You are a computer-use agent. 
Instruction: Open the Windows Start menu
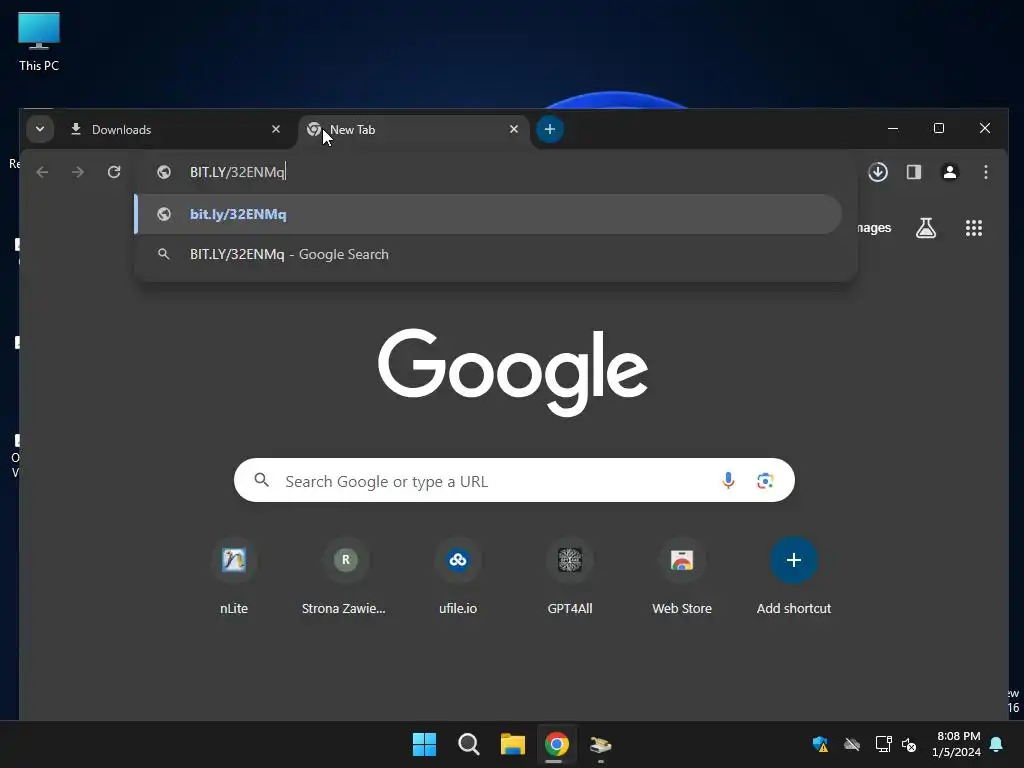tap(424, 744)
